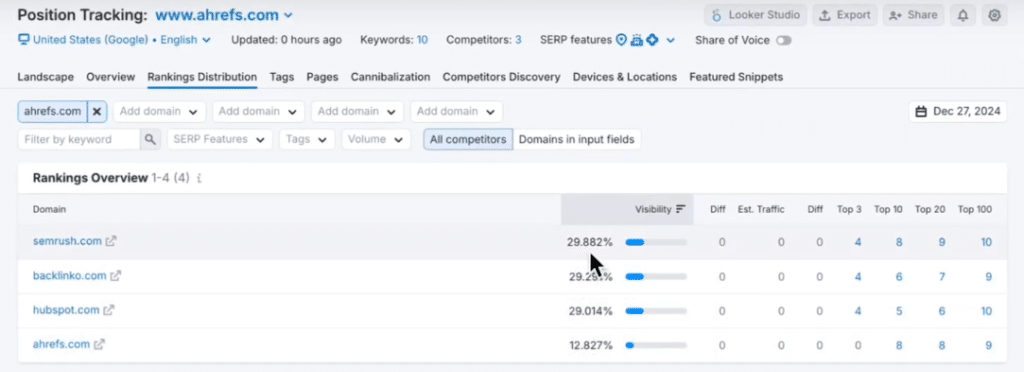The width and height of the screenshot is (1024, 372).
Task: Open the settings gear icon
Action: pos(994,15)
